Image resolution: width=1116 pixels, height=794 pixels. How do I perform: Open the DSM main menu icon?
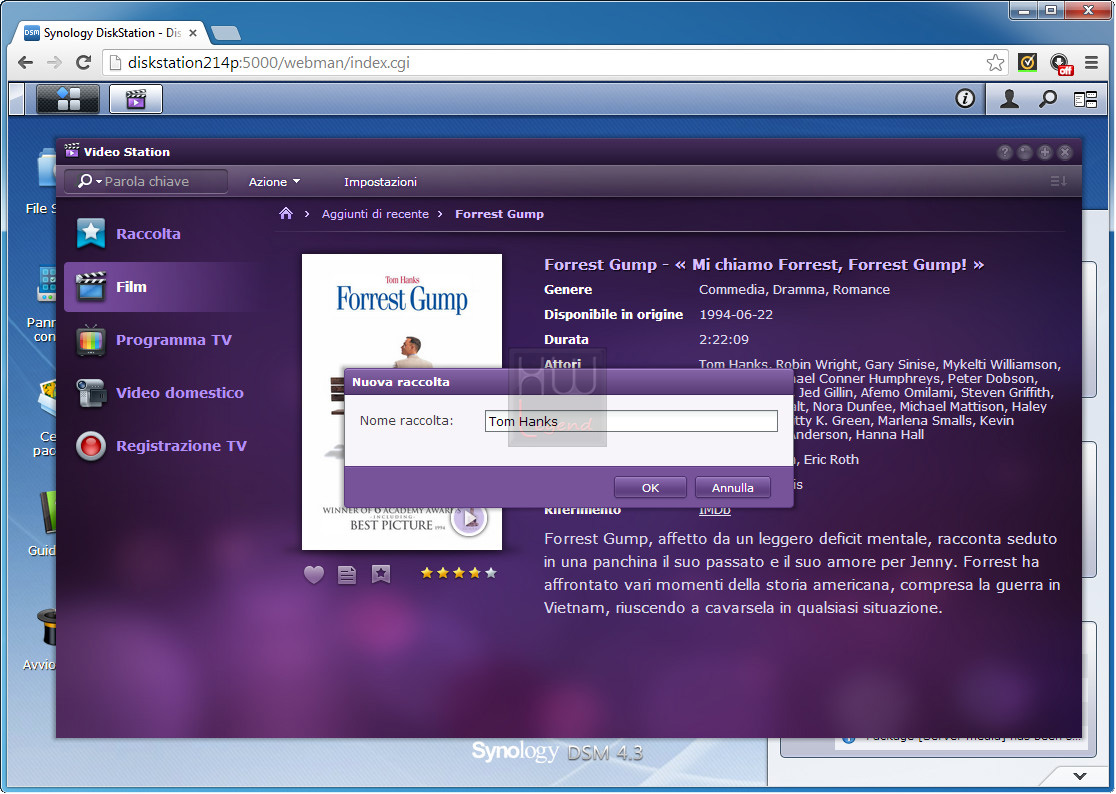[68, 99]
